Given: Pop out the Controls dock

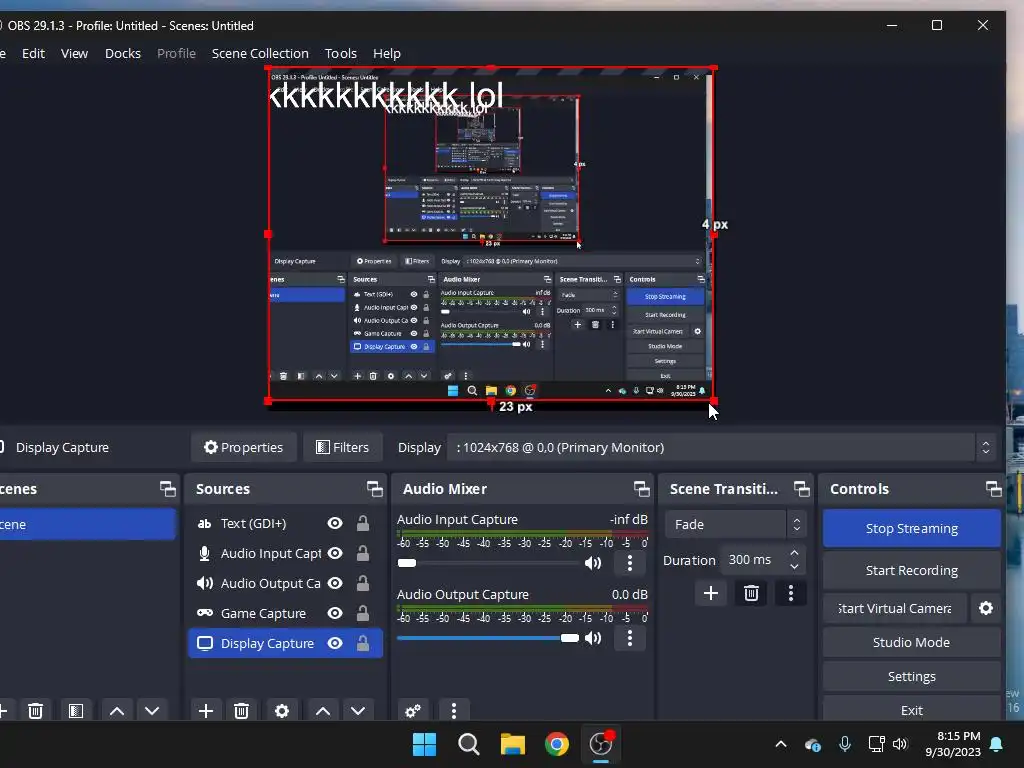Looking at the screenshot, I should tap(994, 489).
